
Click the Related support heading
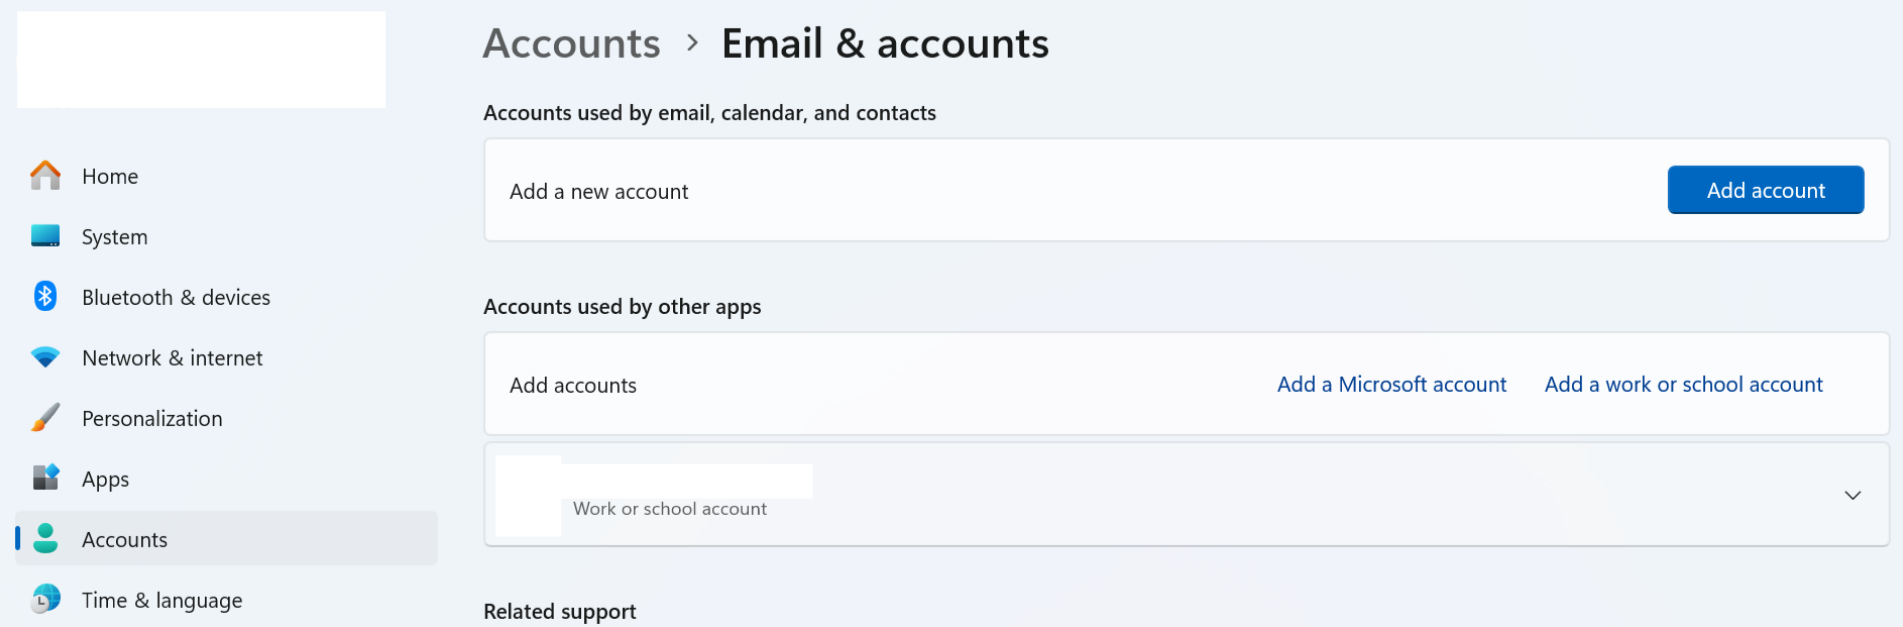559,610
